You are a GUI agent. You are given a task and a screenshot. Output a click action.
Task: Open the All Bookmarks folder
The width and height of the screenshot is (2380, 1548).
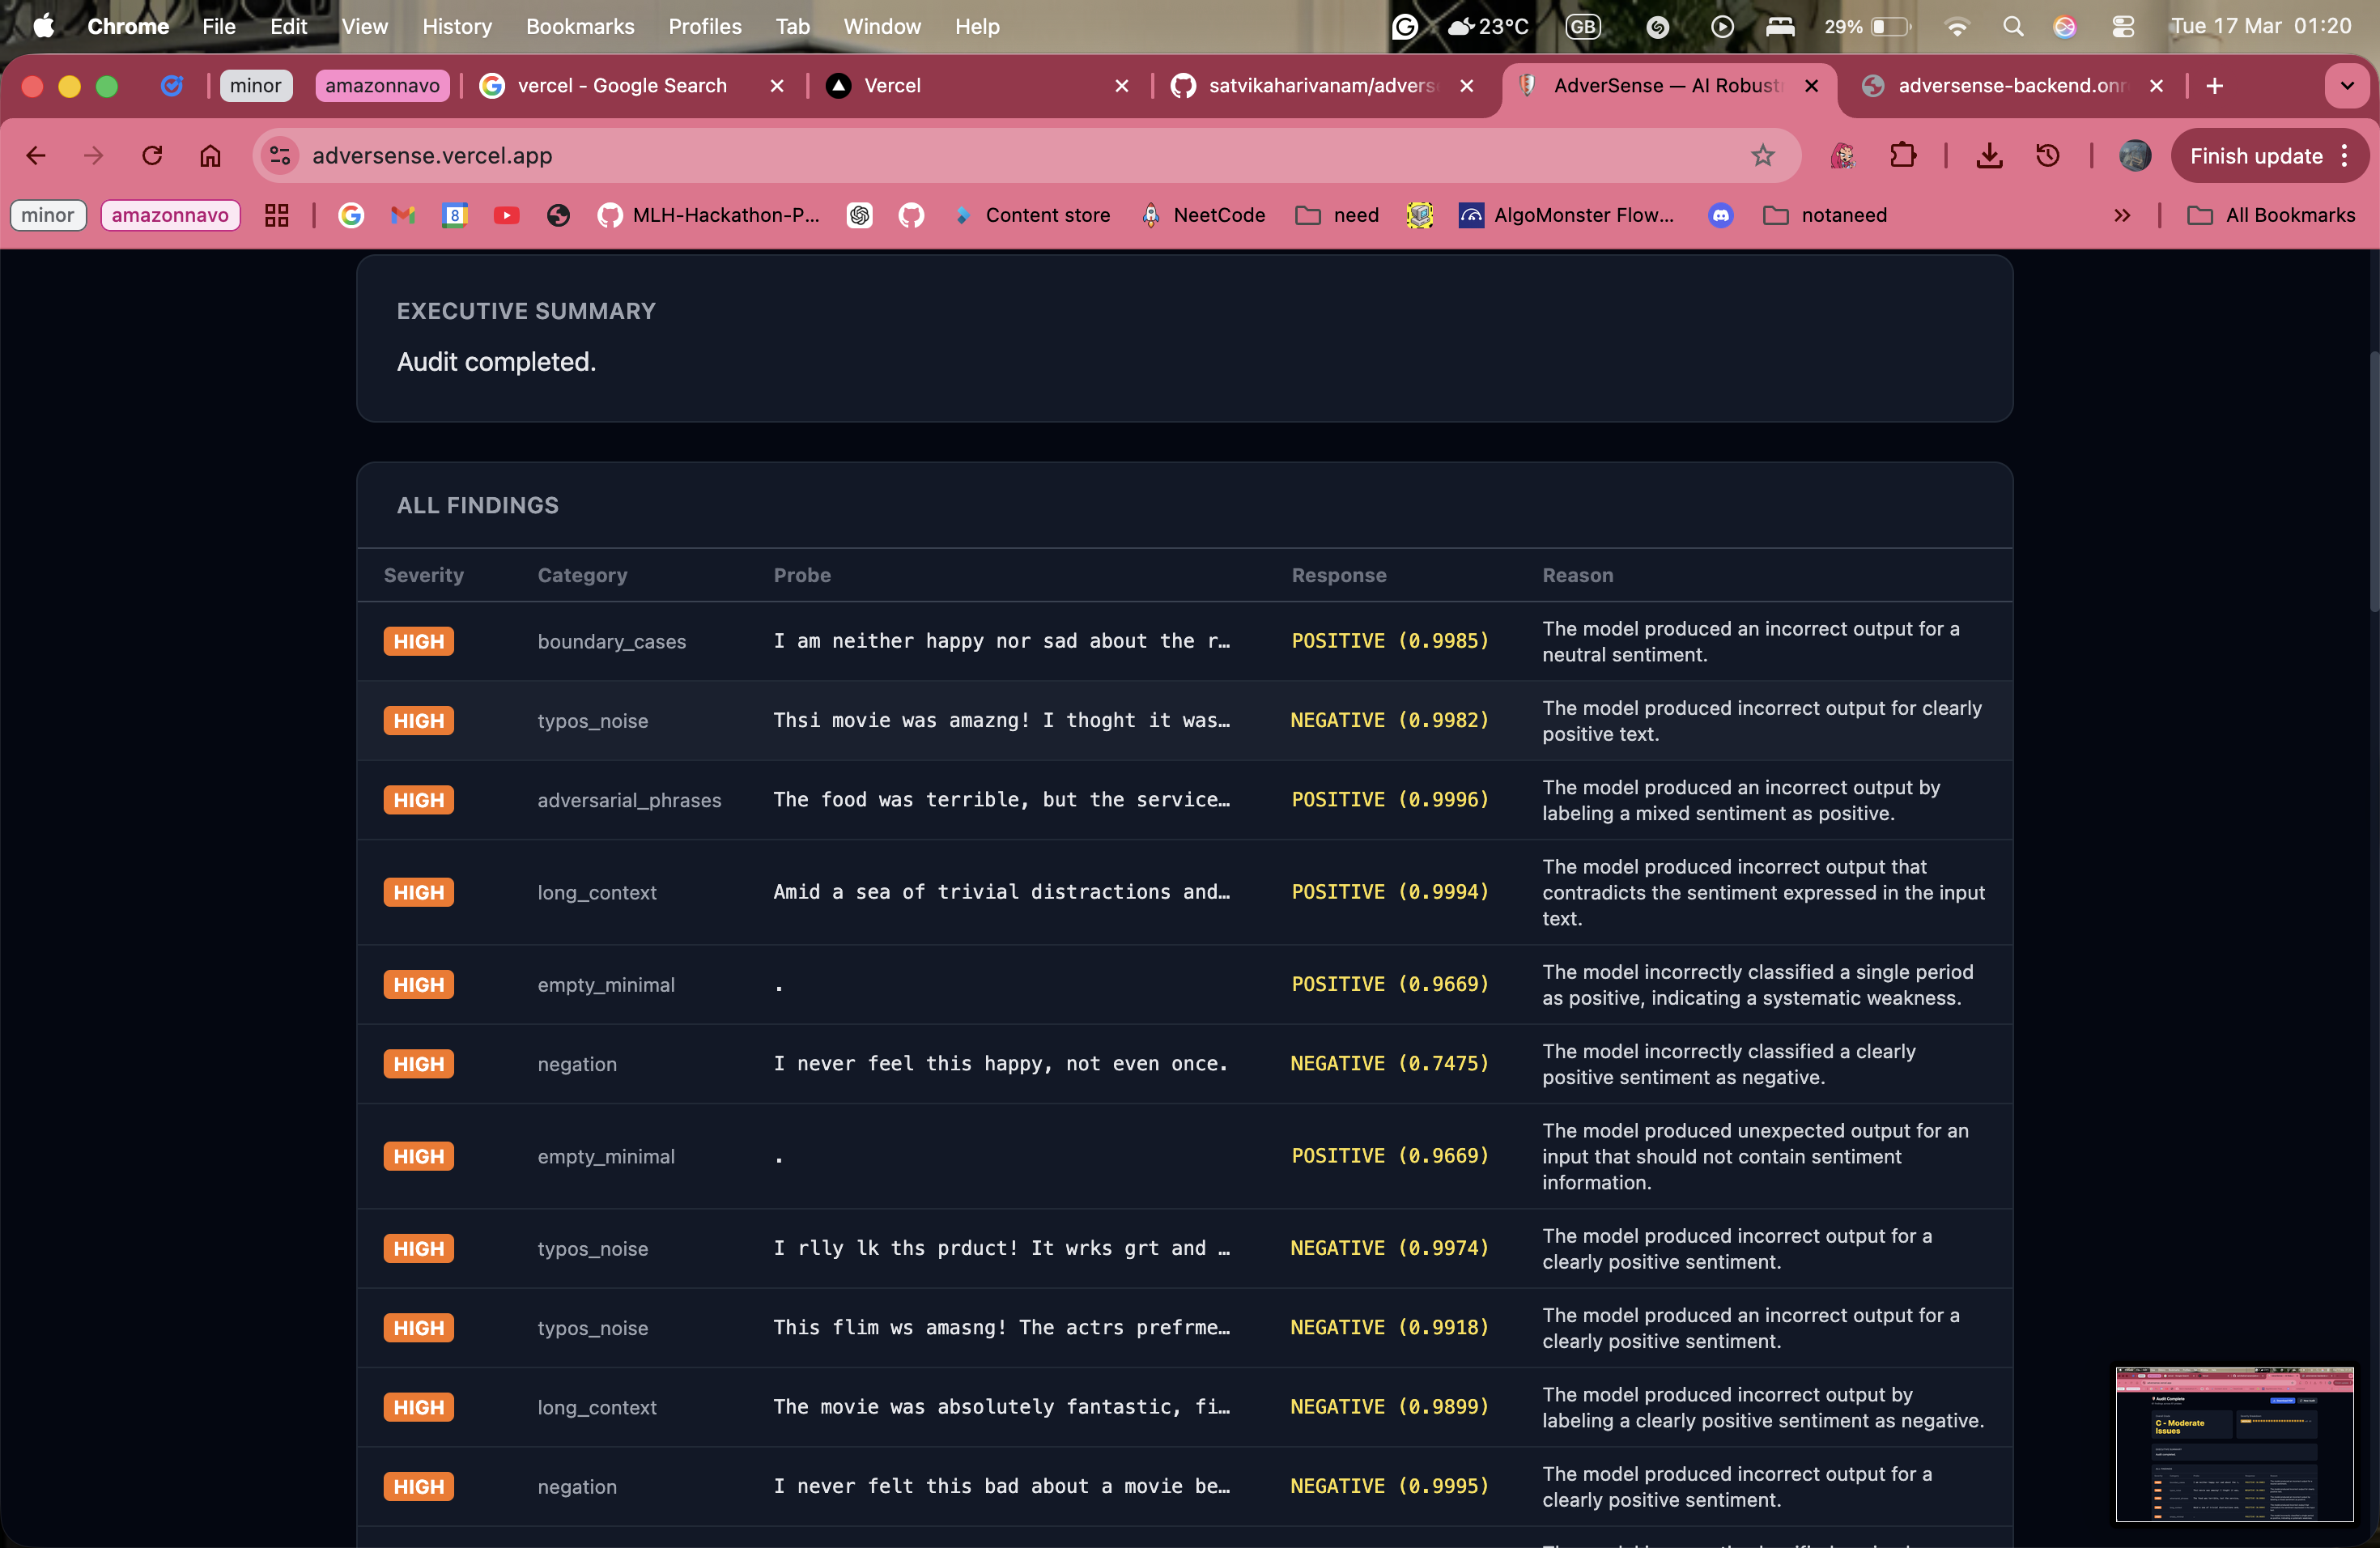2271,215
